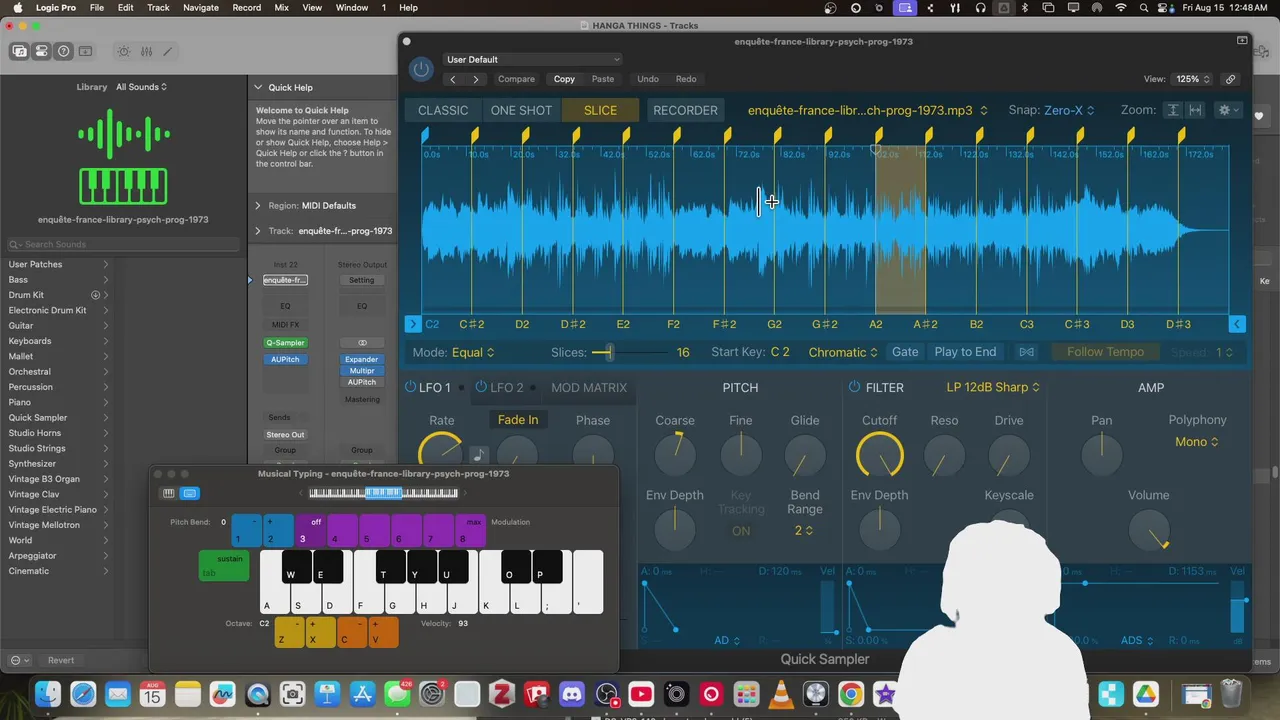Image resolution: width=1280 pixels, height=720 pixels.
Task: Click the Compare button
Action: [x=517, y=79]
